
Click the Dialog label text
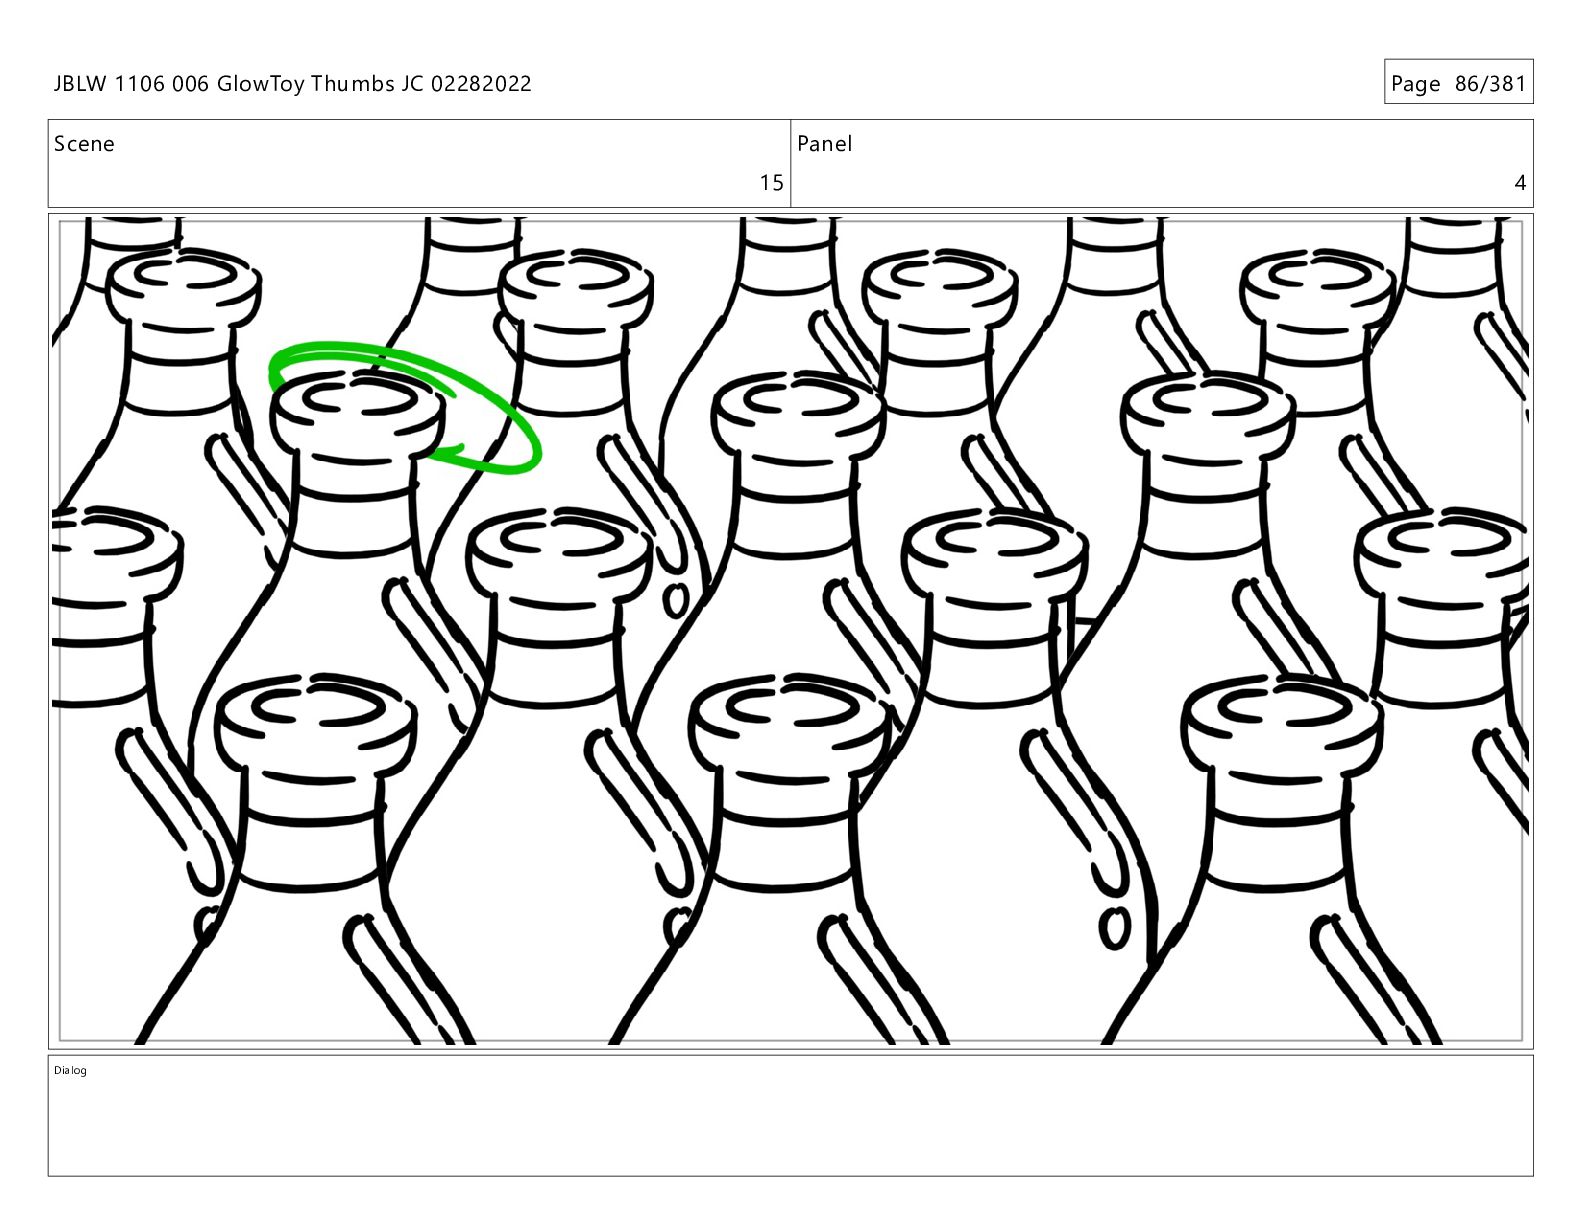(70, 1070)
